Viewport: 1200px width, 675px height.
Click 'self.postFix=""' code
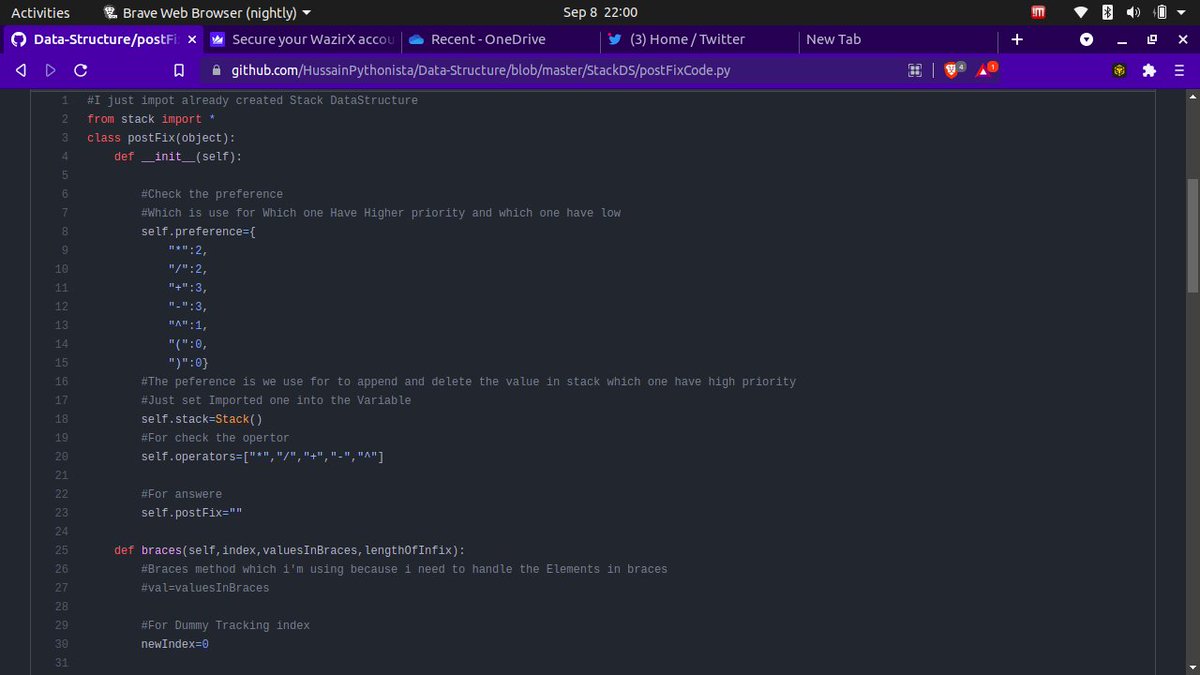click(192, 513)
